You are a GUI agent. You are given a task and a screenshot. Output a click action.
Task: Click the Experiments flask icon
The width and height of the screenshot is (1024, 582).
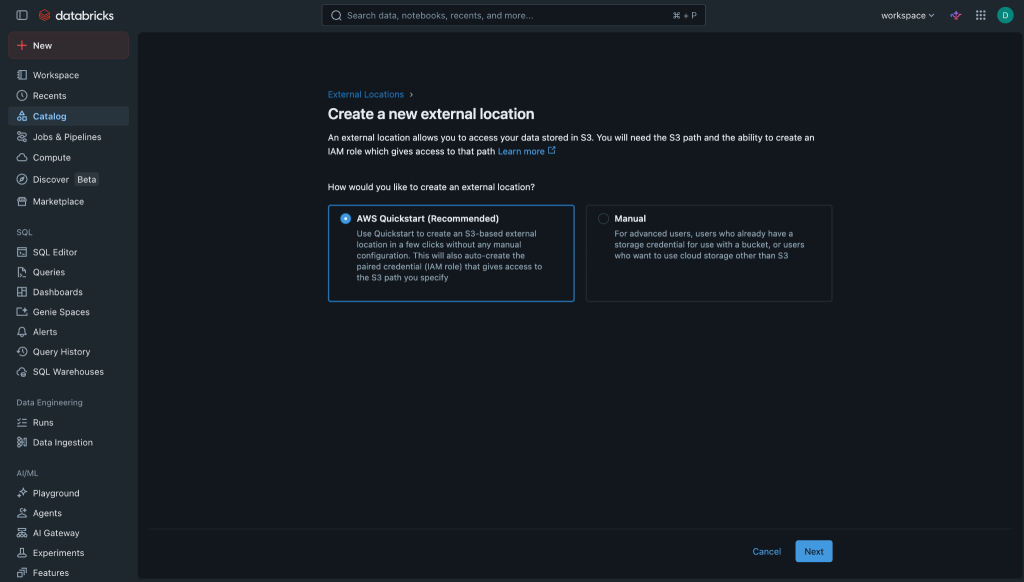pyautogui.click(x=22, y=553)
